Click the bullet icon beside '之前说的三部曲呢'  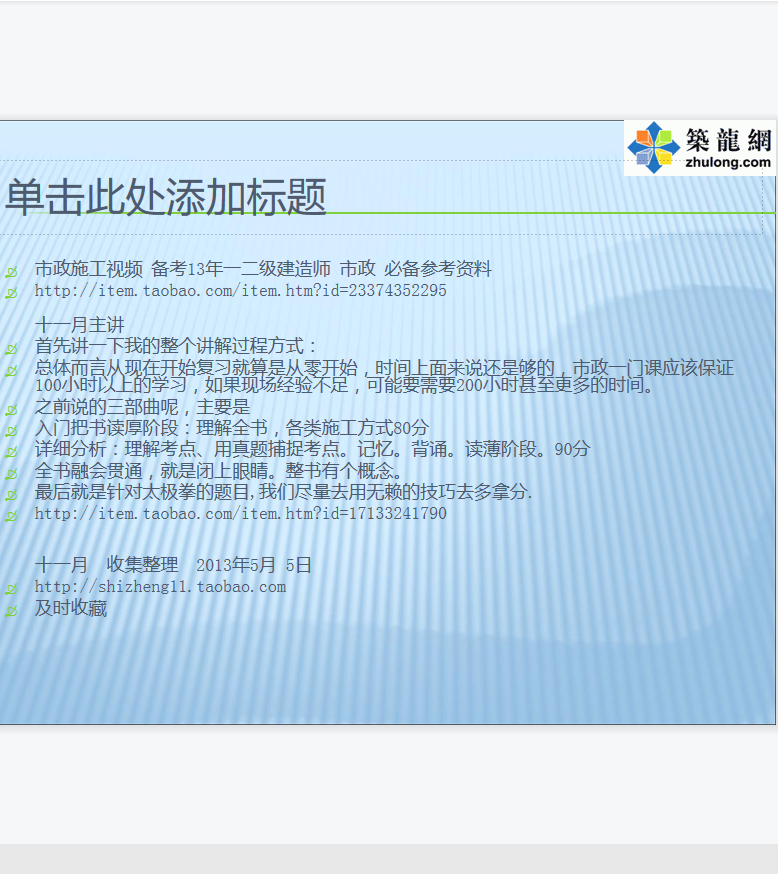pos(11,410)
